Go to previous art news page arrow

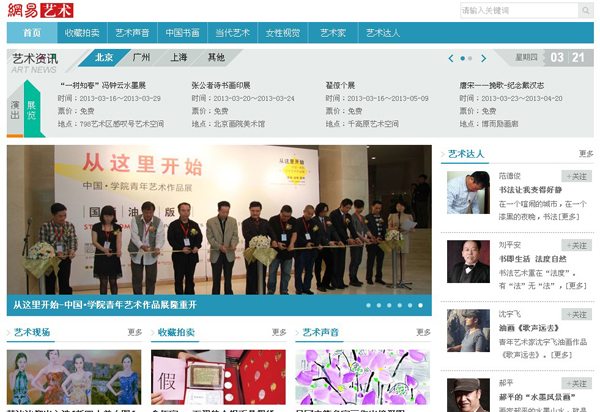click(451, 59)
